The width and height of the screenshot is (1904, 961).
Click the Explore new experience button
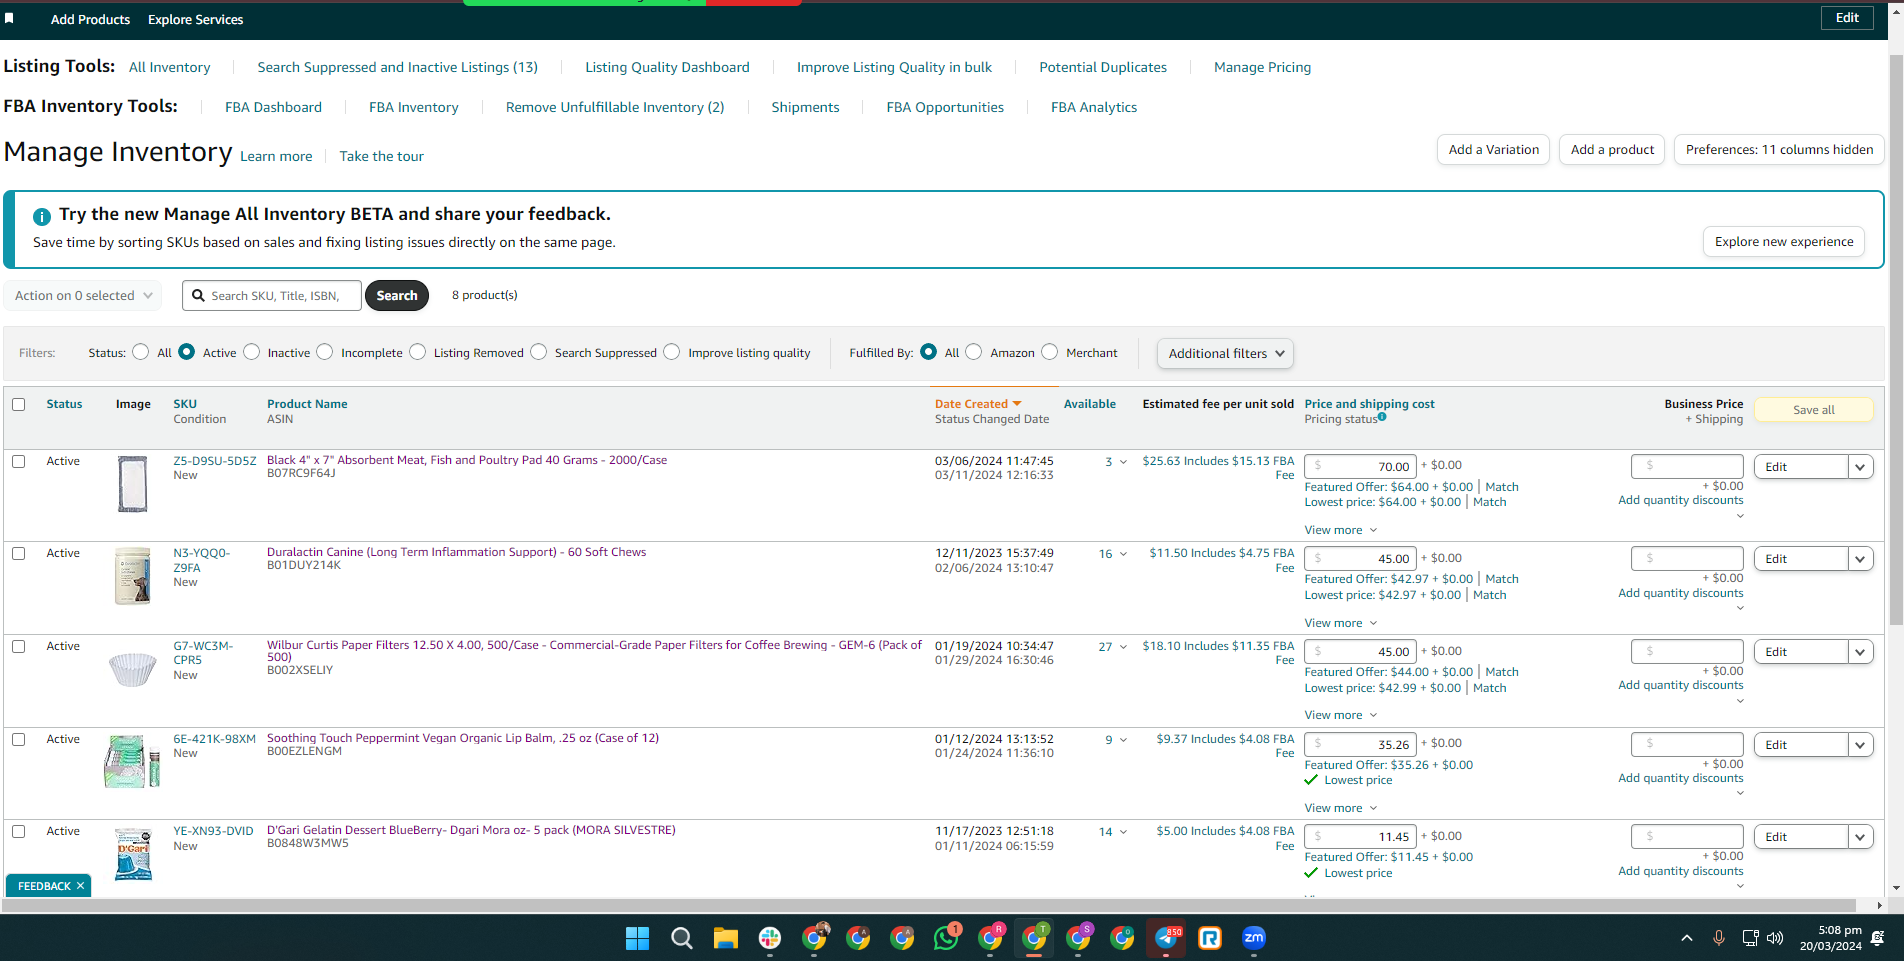click(1784, 242)
